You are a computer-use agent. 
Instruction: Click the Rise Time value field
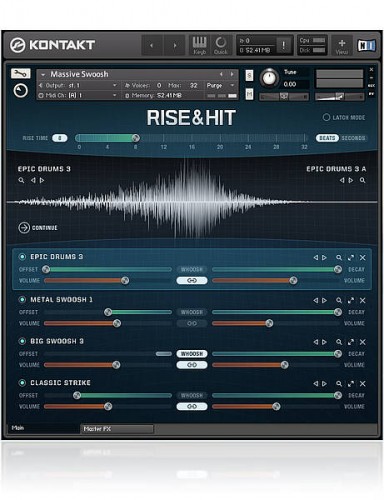click(60, 138)
